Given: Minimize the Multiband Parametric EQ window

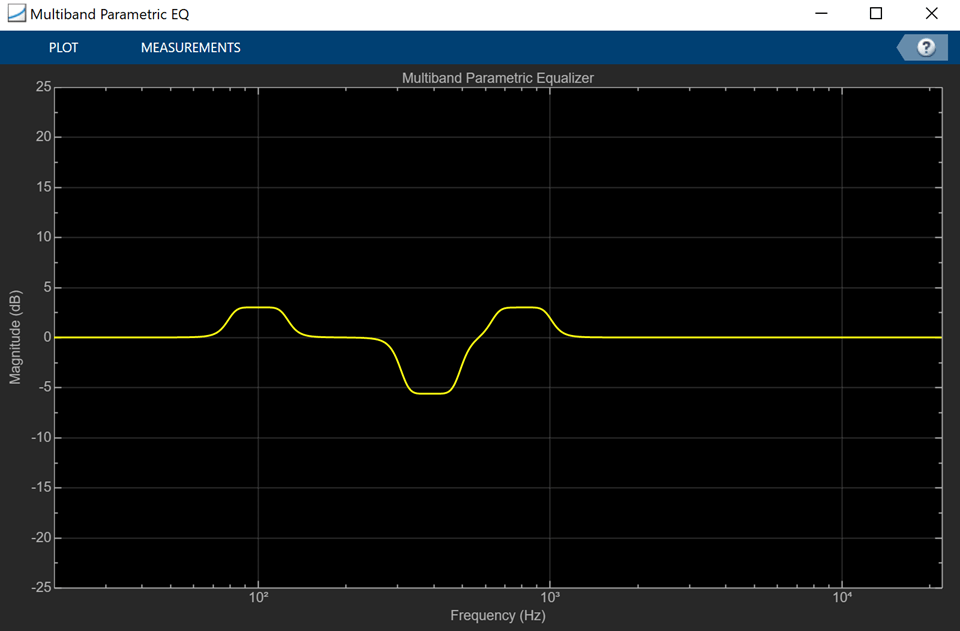Looking at the screenshot, I should [821, 15].
